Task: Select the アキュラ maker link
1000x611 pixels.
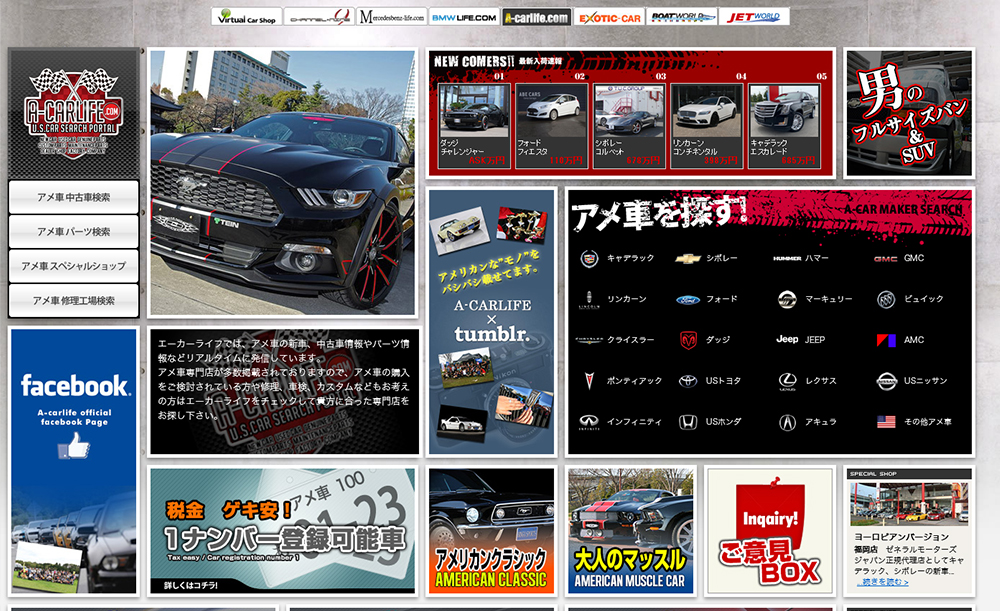Action: tap(820, 422)
